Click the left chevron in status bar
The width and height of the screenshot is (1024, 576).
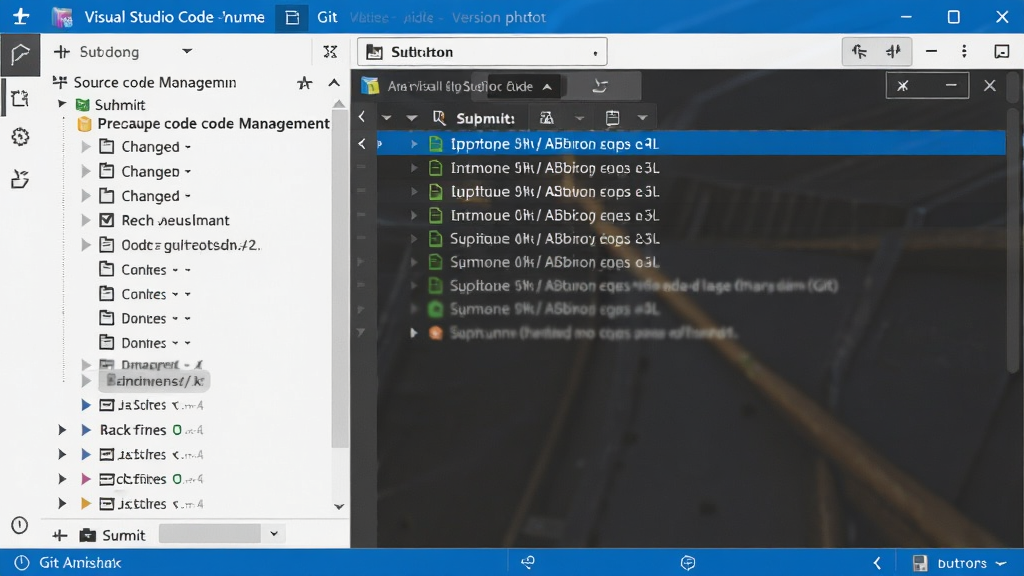[877, 563]
